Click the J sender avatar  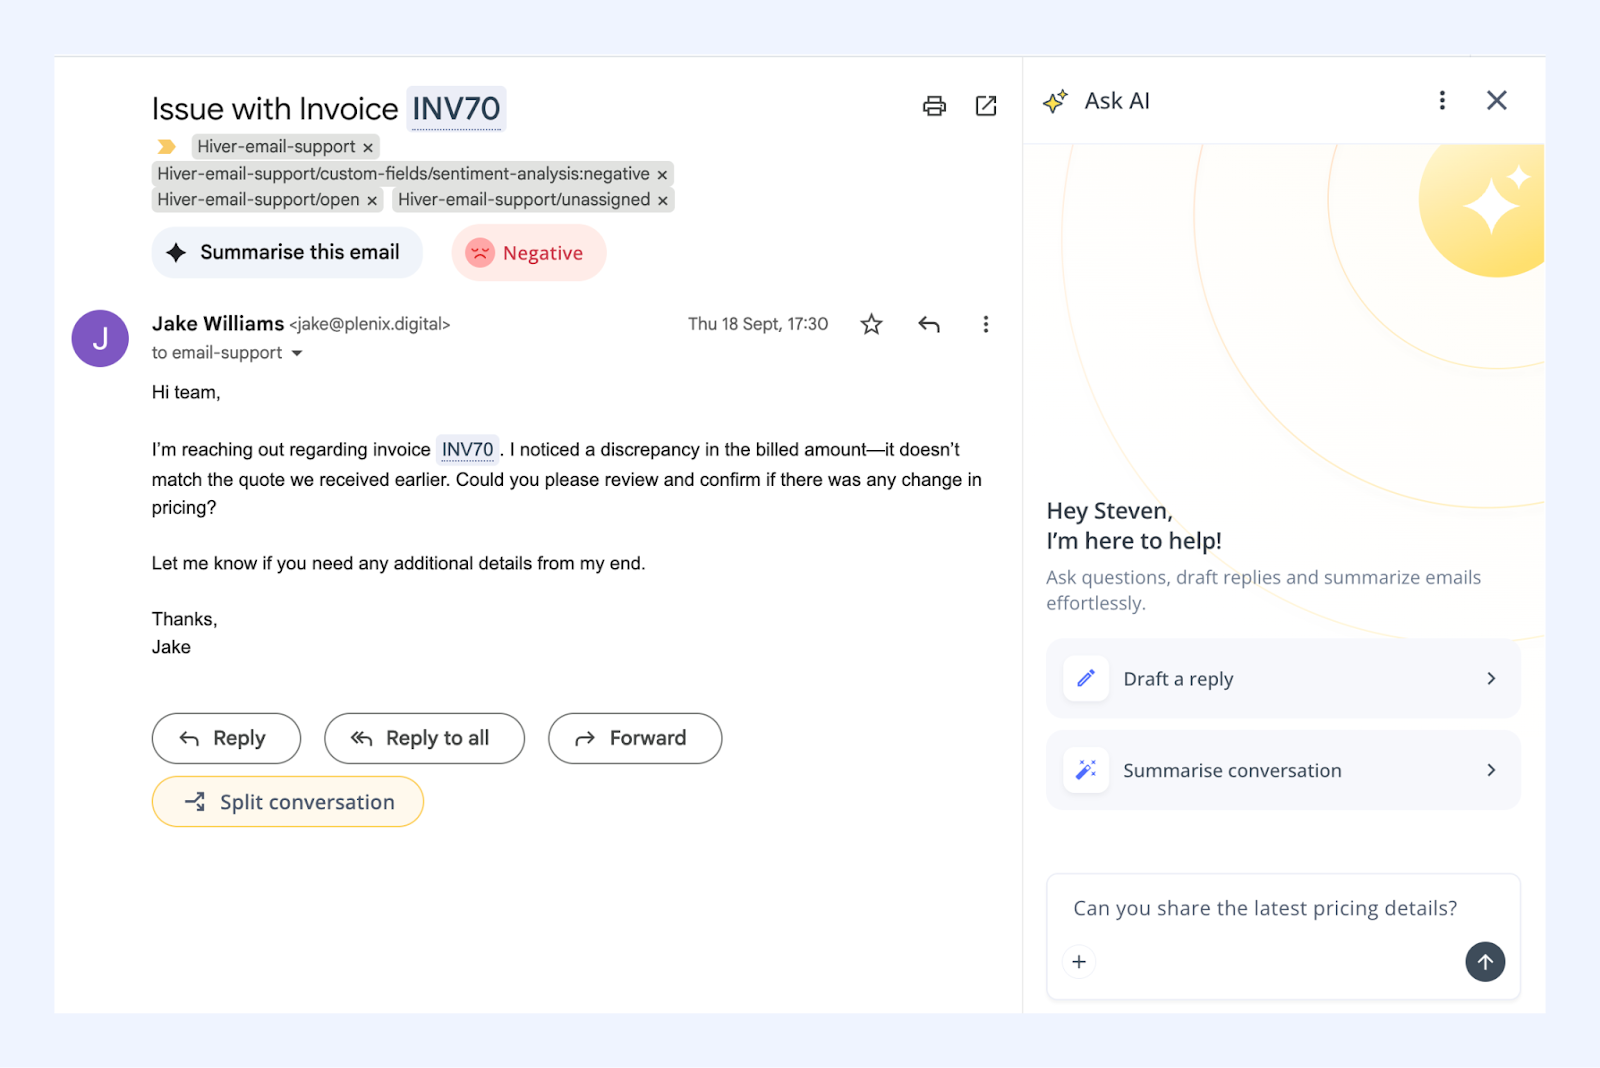coord(100,339)
